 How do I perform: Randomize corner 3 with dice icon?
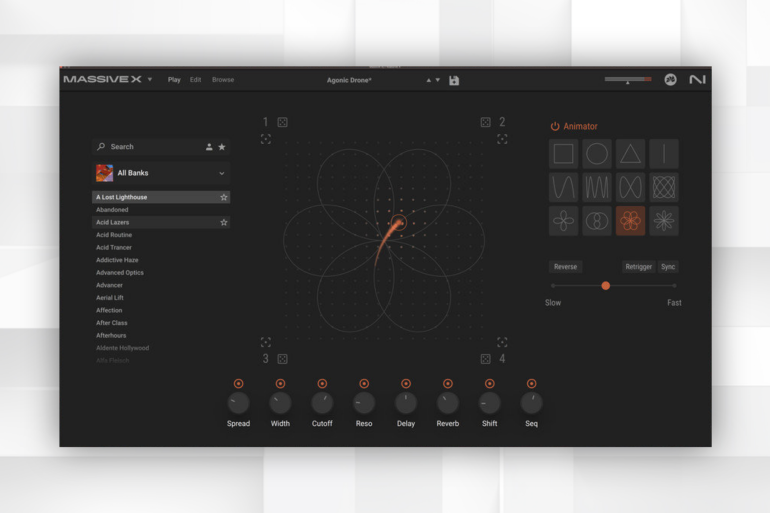tap(282, 359)
